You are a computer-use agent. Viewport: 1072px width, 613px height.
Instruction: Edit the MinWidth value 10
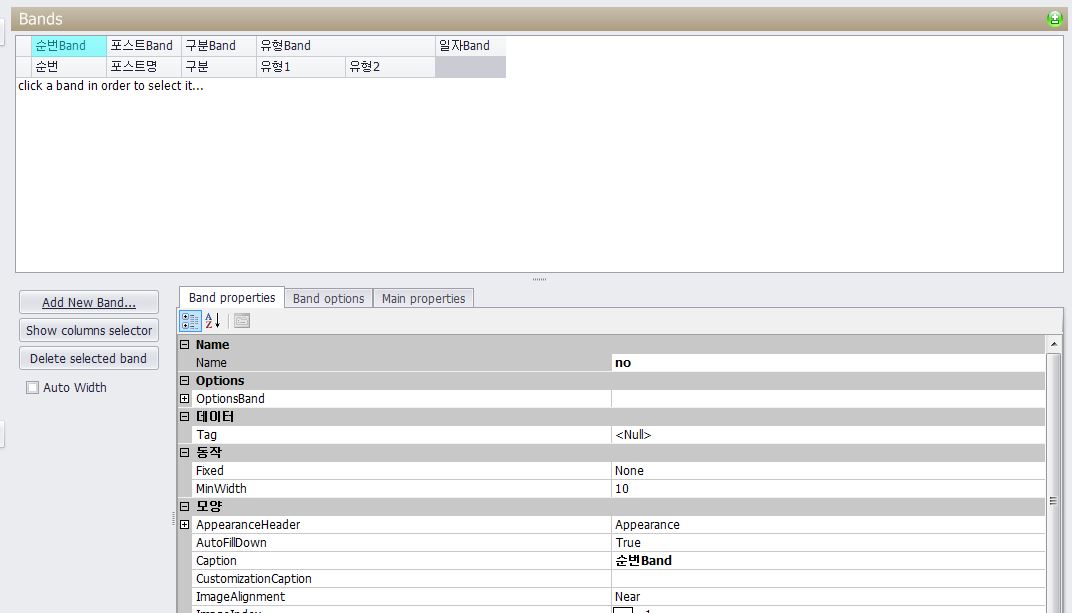click(x=828, y=489)
